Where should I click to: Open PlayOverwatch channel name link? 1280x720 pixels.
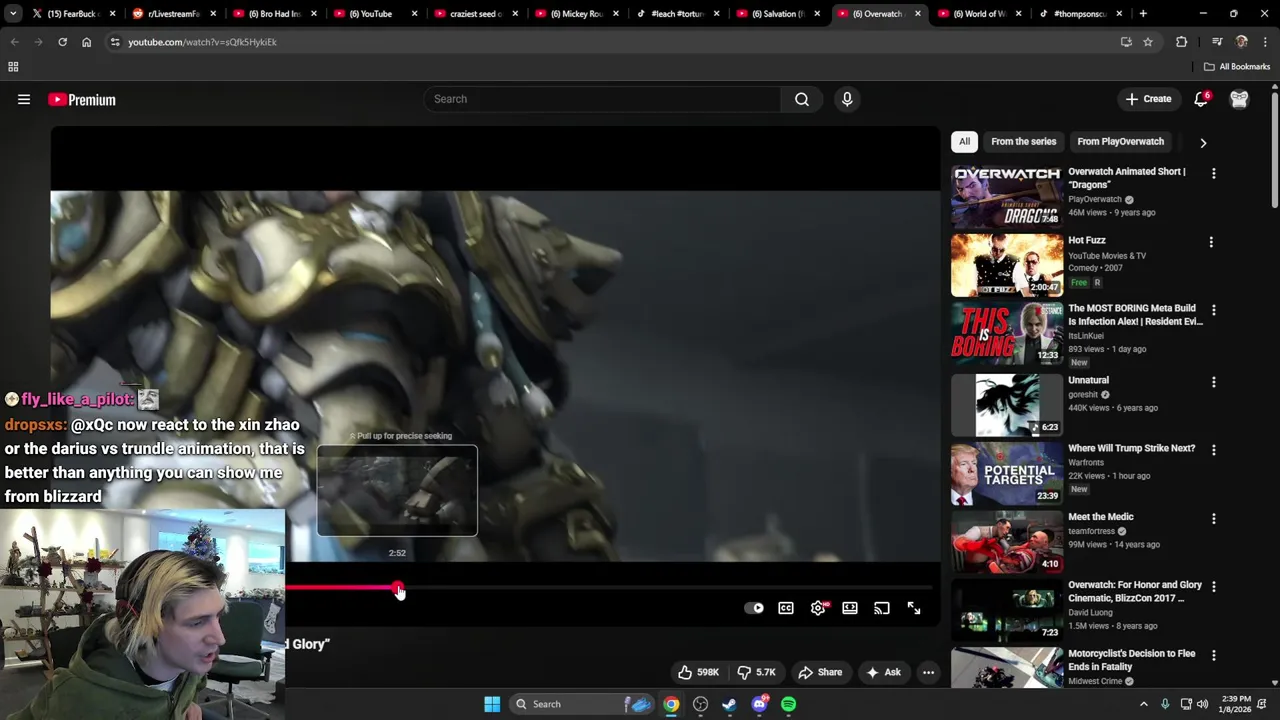[x=1095, y=199]
